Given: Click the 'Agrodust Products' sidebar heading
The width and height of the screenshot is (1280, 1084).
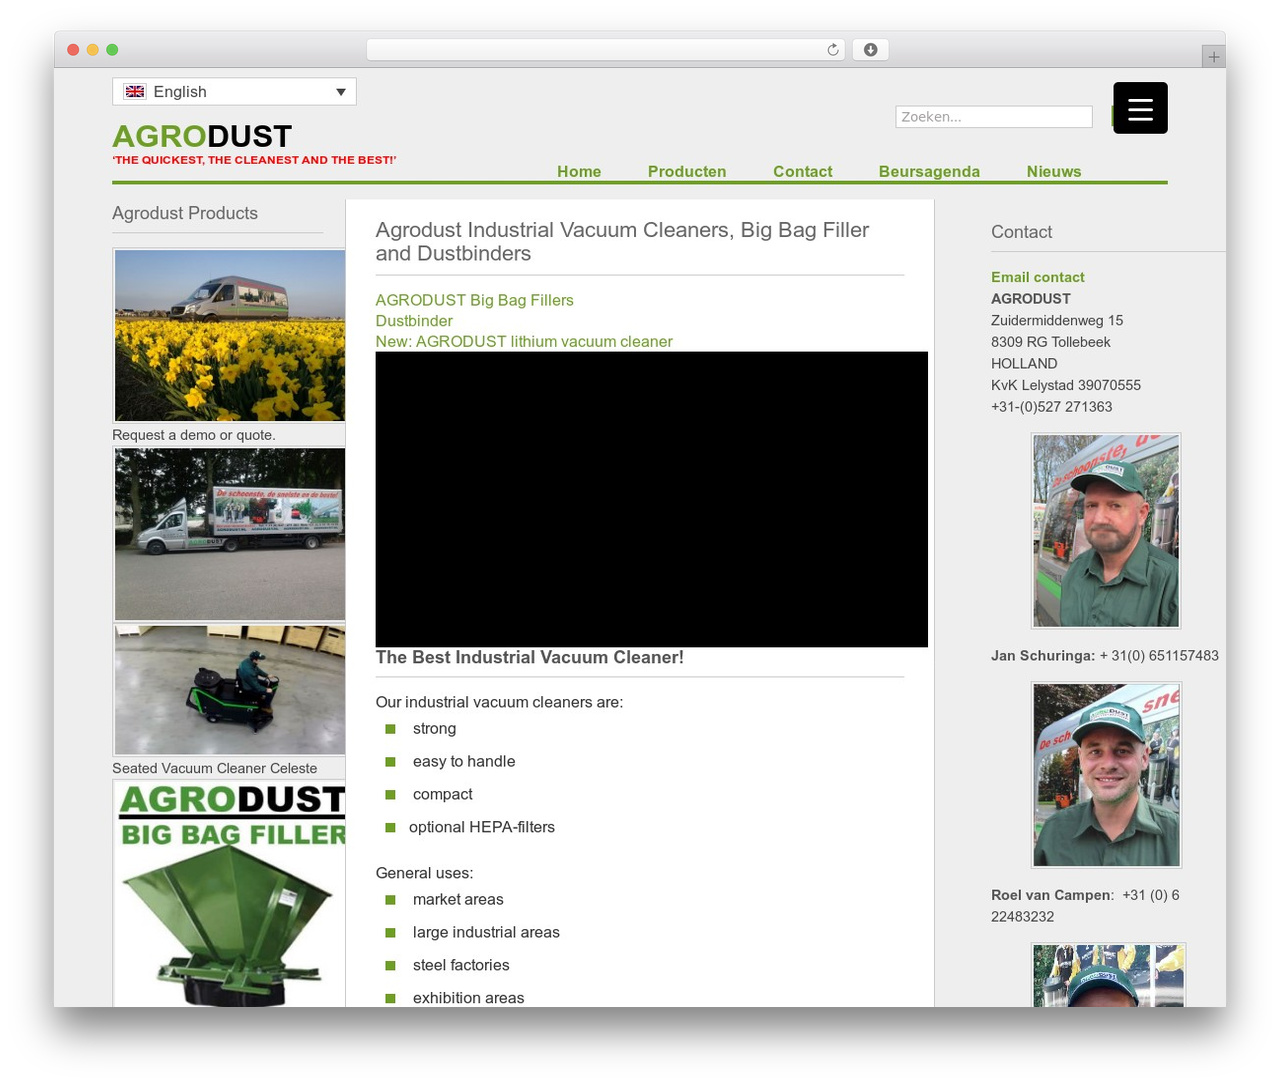Looking at the screenshot, I should (x=185, y=213).
